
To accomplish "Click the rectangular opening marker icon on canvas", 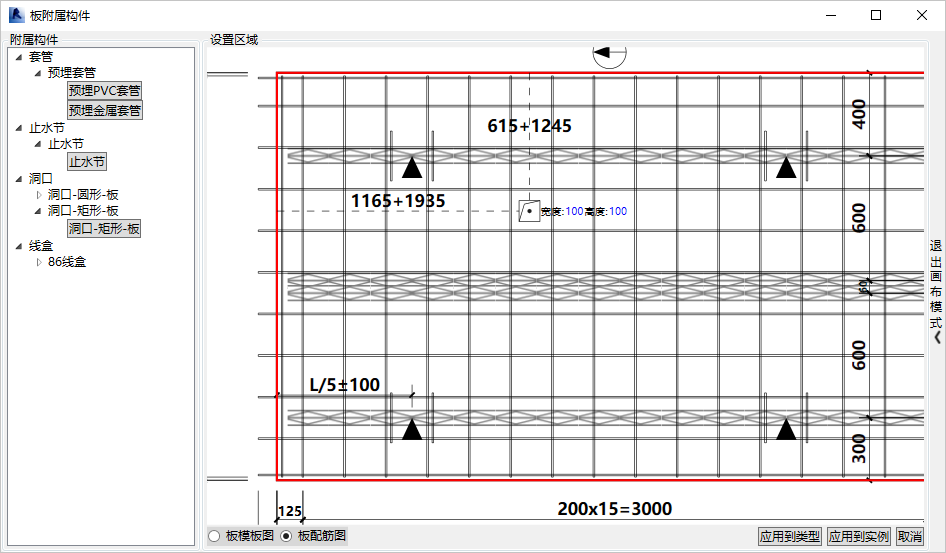I will (529, 211).
